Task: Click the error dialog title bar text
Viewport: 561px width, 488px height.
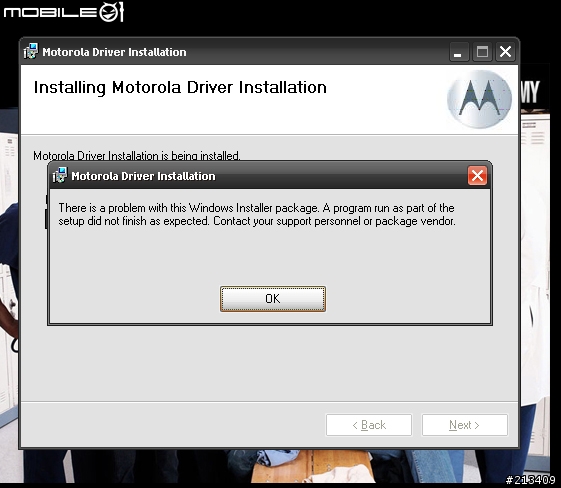Action: [x=143, y=176]
